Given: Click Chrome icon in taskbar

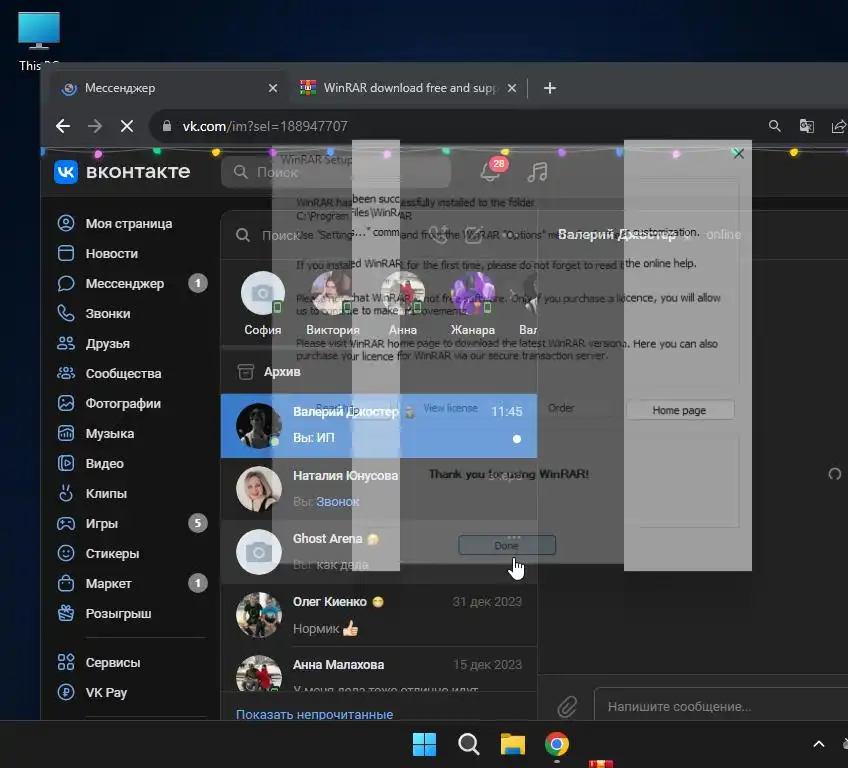Looking at the screenshot, I should click(x=556, y=744).
